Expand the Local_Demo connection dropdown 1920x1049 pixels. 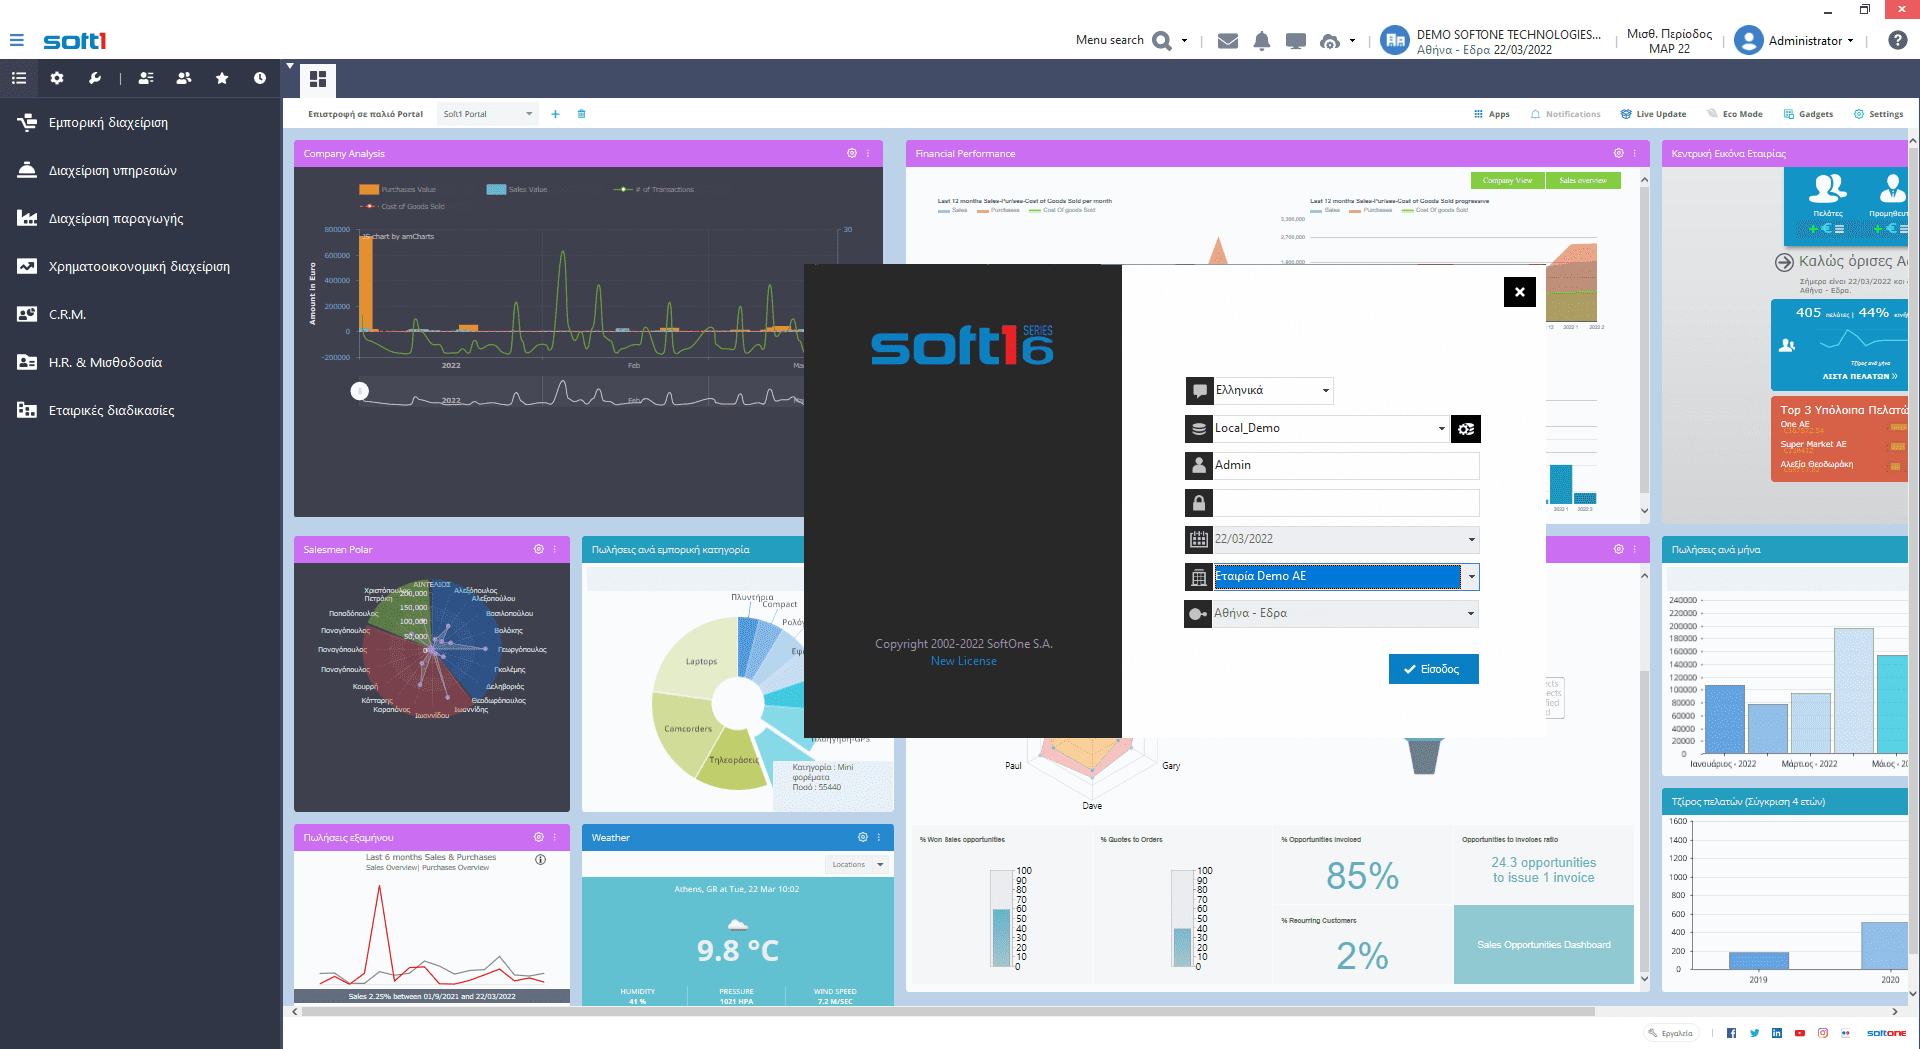click(x=1441, y=429)
